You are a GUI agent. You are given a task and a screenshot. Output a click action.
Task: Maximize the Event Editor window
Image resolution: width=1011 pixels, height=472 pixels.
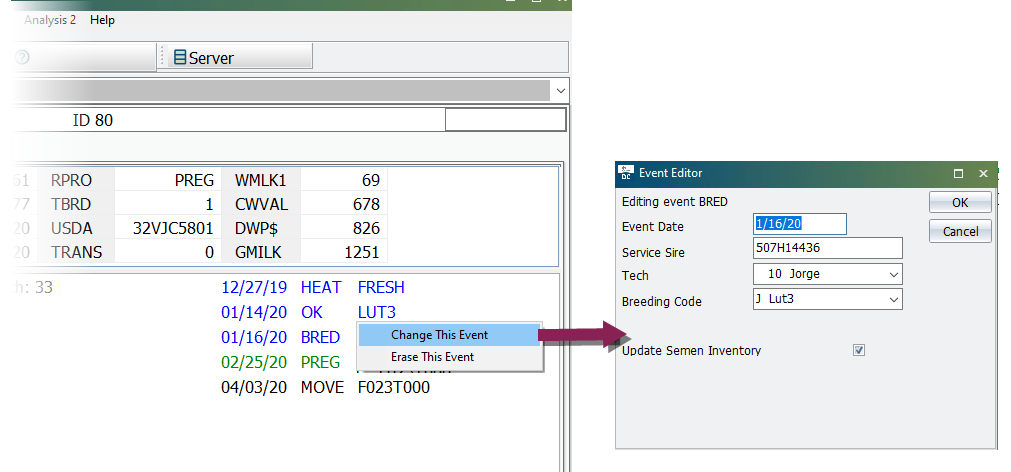tap(959, 173)
